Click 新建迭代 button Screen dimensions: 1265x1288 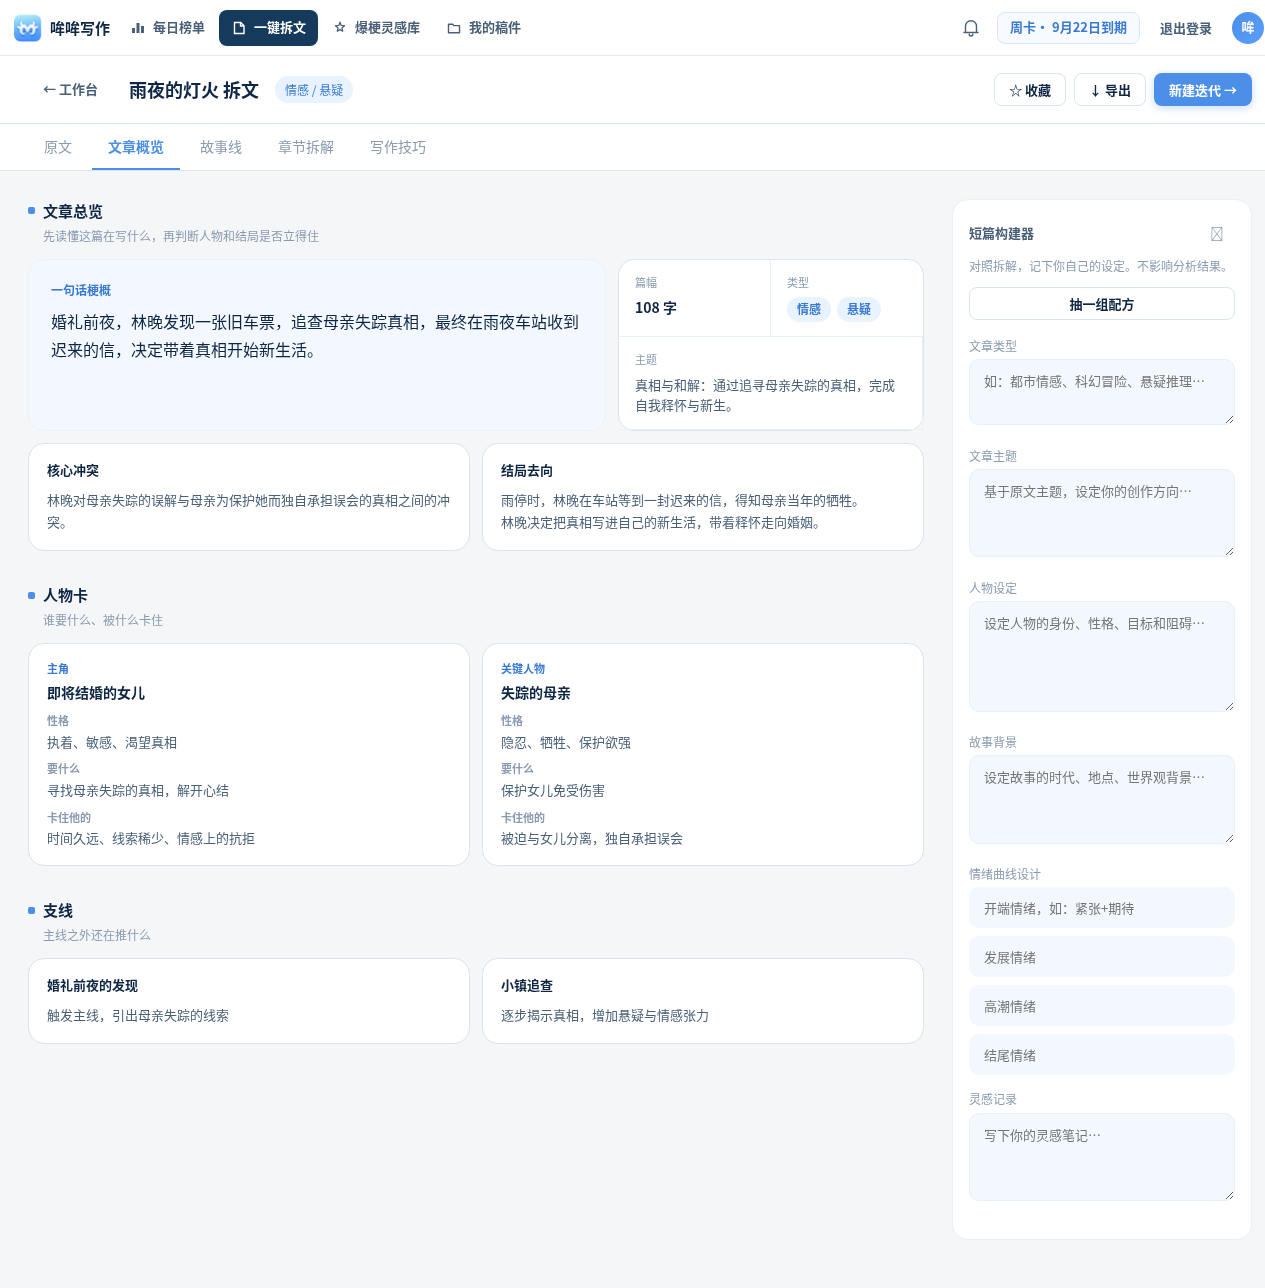pyautogui.click(x=1203, y=90)
